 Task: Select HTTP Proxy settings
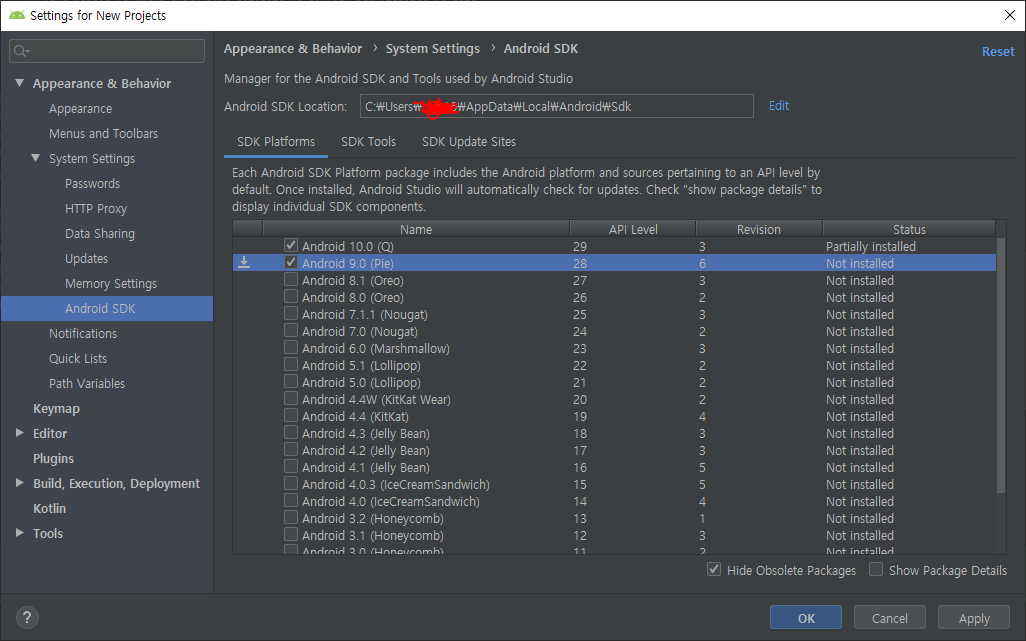[x=96, y=209]
